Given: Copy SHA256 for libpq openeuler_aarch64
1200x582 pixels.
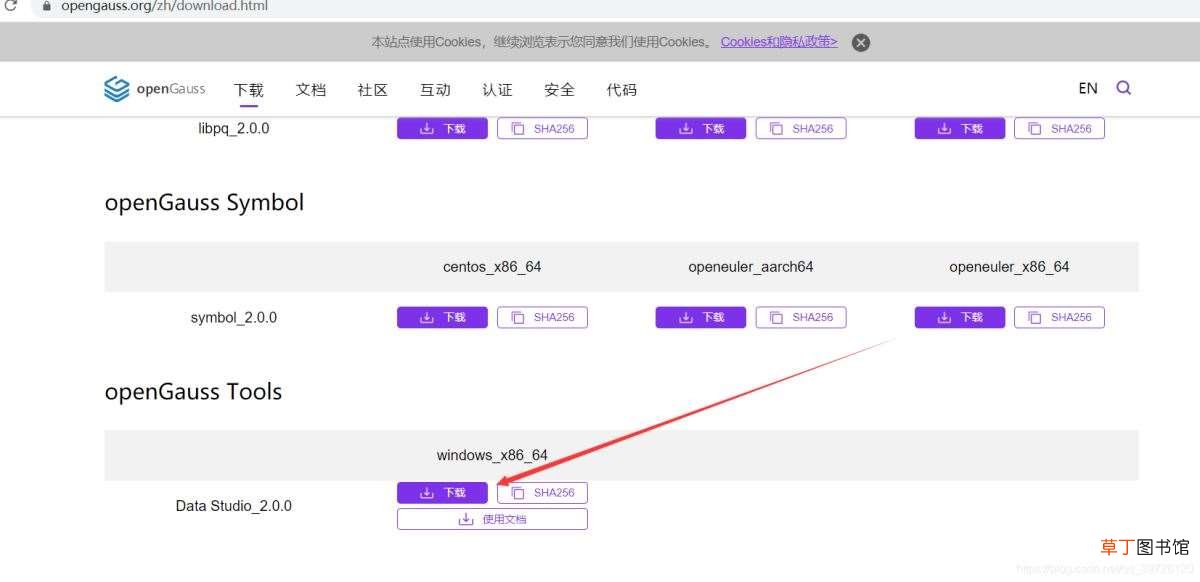Looking at the screenshot, I should [x=801, y=129].
